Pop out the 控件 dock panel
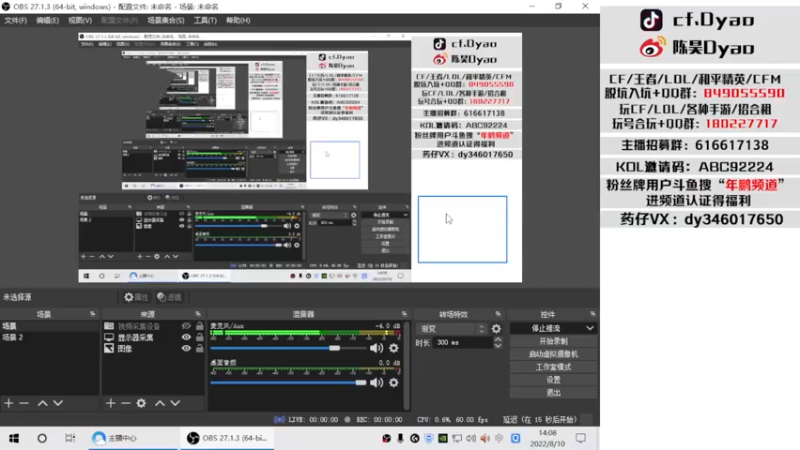Image resolution: width=800 pixels, height=450 pixels. [592, 314]
